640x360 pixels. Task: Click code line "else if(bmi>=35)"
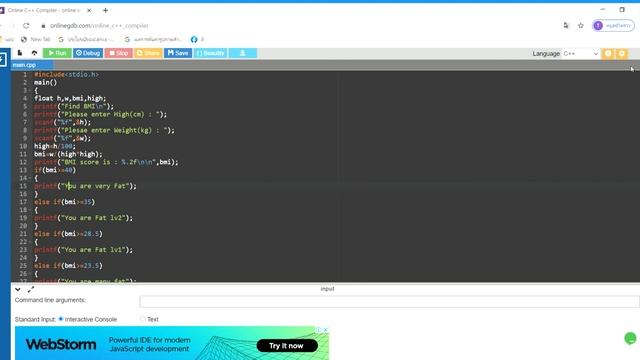pos(64,202)
